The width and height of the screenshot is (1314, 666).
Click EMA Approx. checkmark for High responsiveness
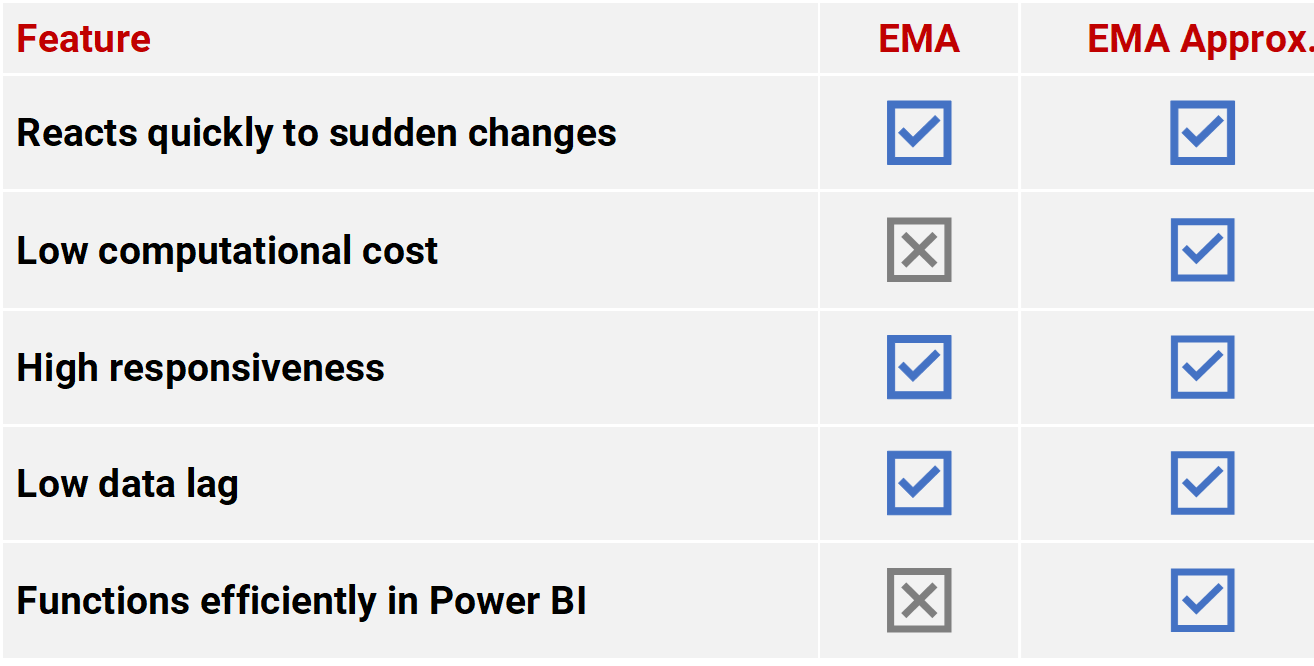1202,367
